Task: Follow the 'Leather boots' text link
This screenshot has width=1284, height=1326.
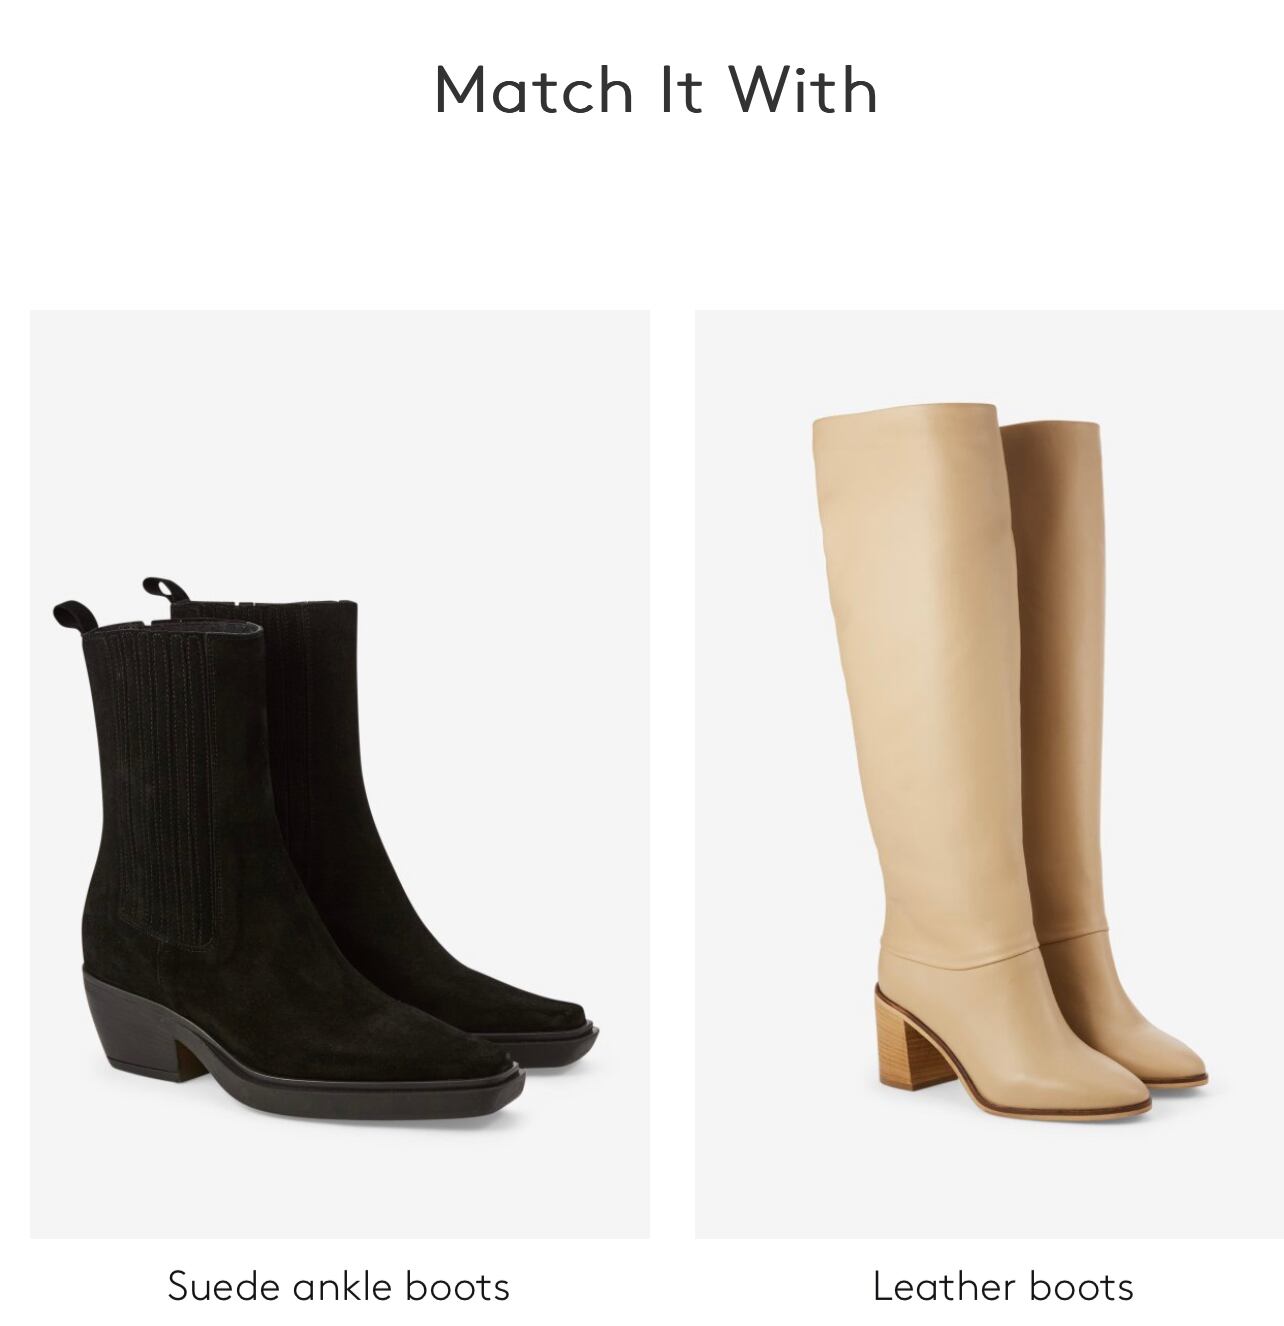Action: point(1003,1286)
